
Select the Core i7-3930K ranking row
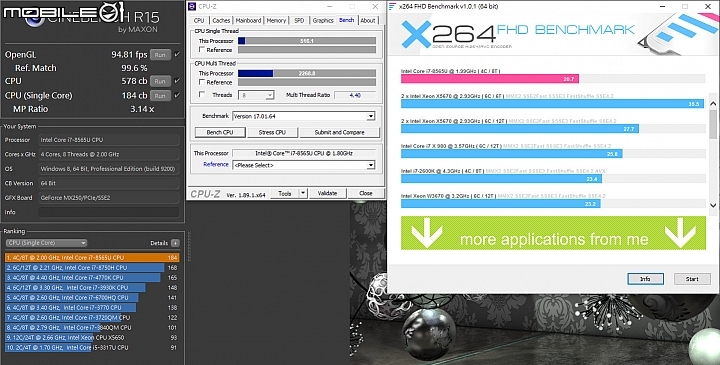[x=92, y=288]
